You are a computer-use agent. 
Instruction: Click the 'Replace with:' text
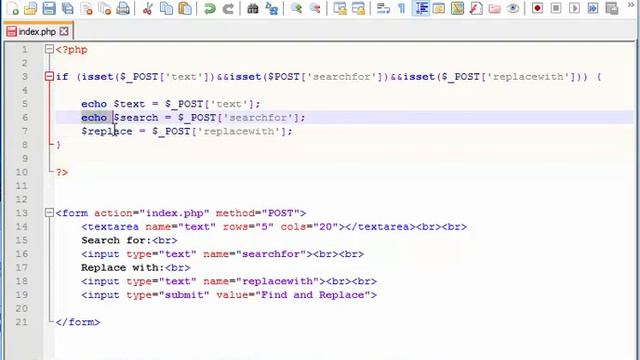click(123, 267)
